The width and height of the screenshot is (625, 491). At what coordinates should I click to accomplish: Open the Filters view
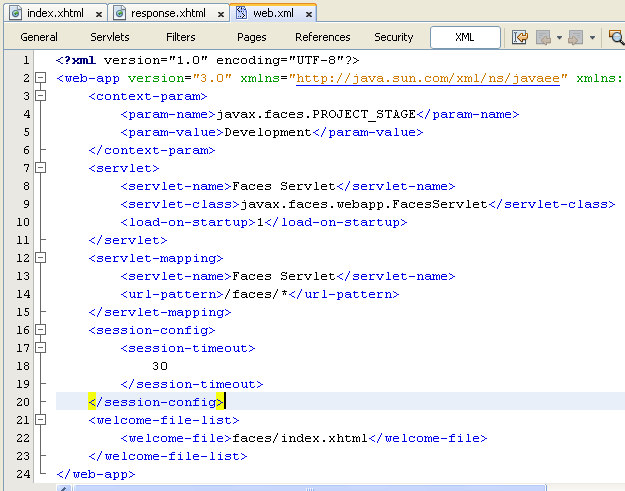click(181, 37)
